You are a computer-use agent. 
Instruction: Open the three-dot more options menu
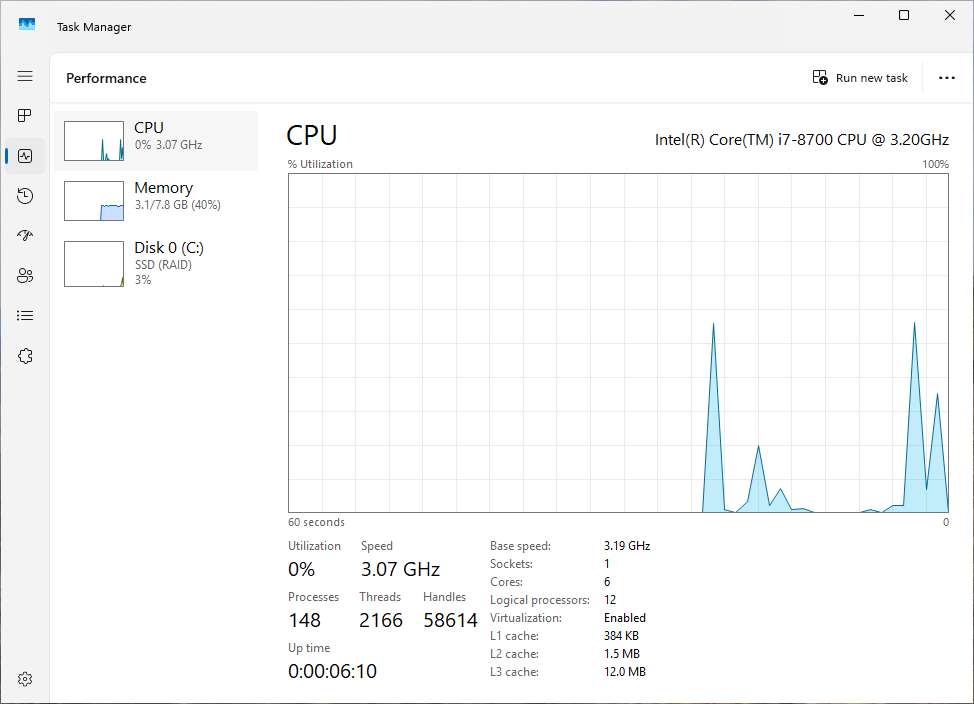pos(946,78)
